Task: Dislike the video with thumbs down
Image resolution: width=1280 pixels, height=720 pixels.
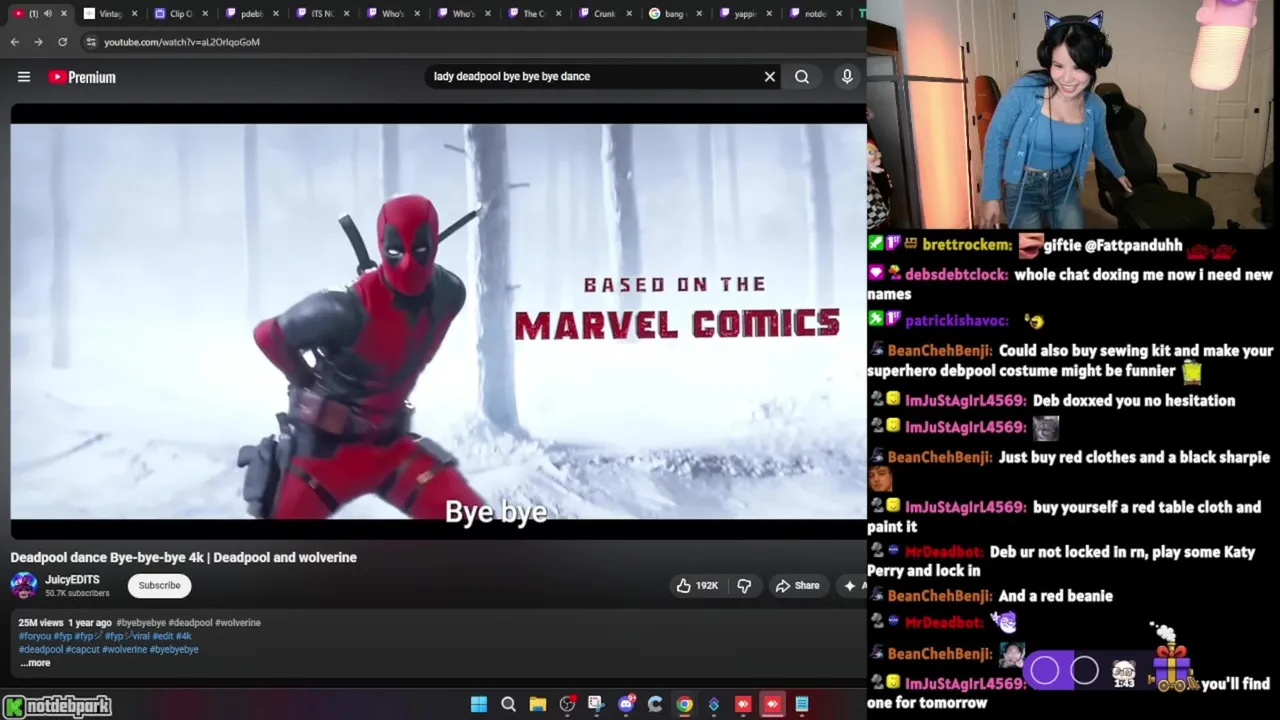Action: click(744, 585)
